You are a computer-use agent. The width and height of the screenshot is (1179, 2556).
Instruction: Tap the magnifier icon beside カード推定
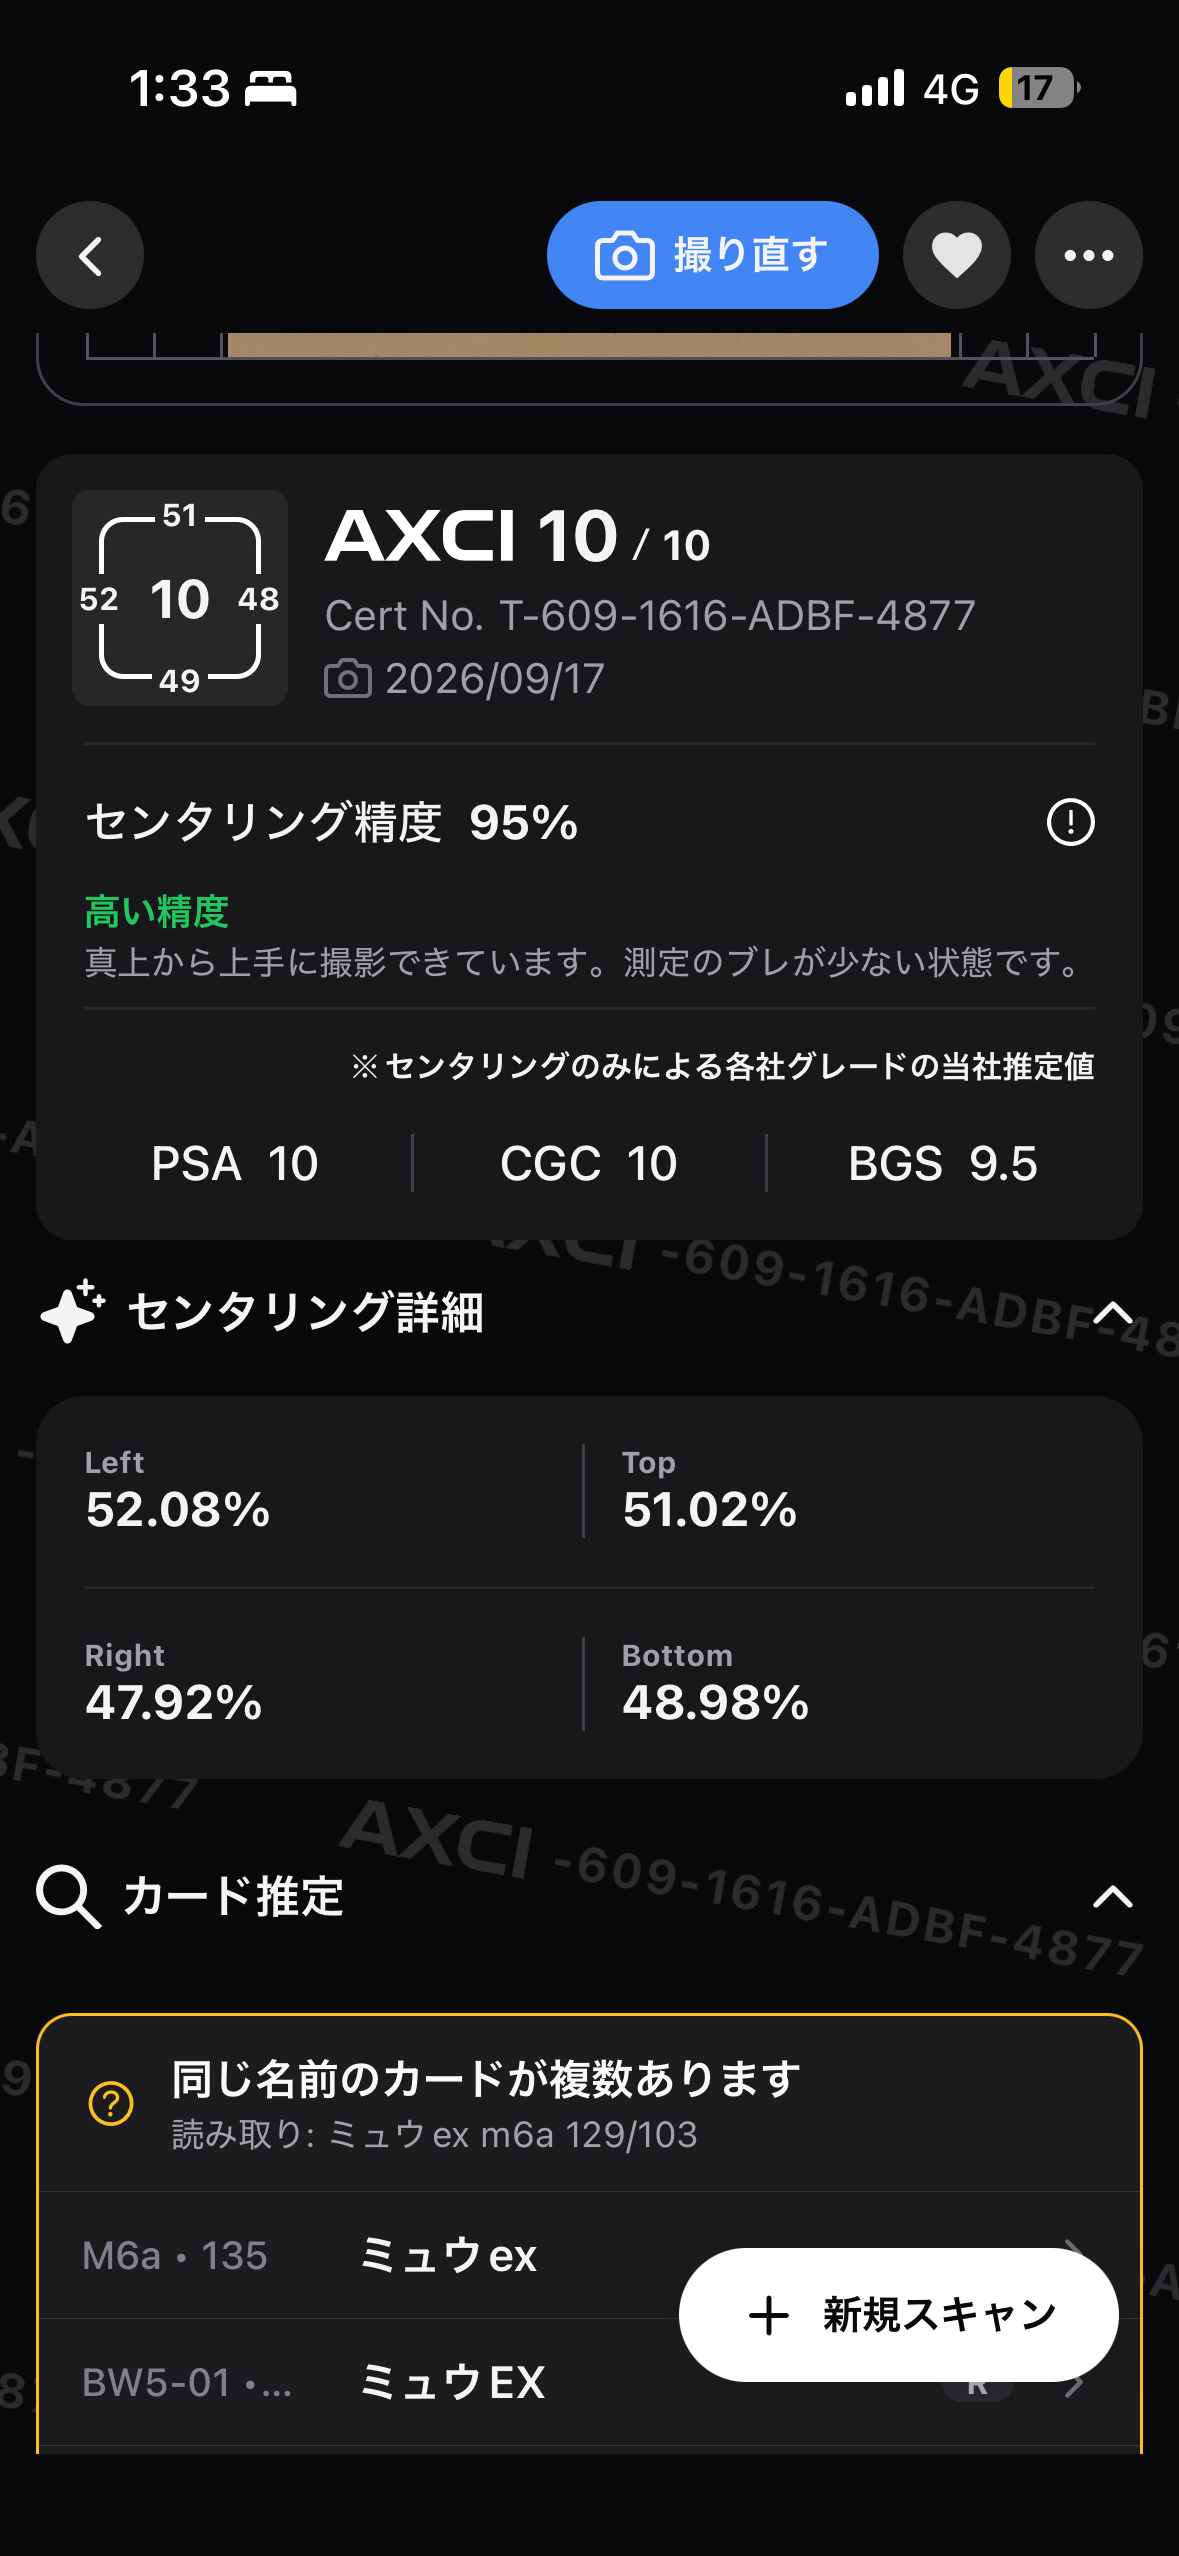68,1896
